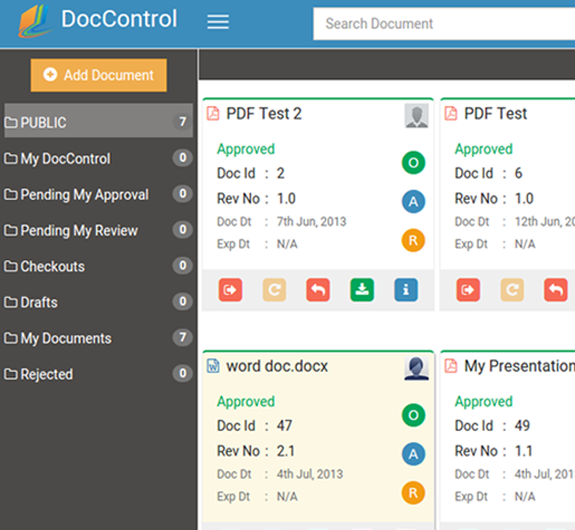Click the orange R badge on word doc.docx
This screenshot has height=530, width=575.
[413, 493]
